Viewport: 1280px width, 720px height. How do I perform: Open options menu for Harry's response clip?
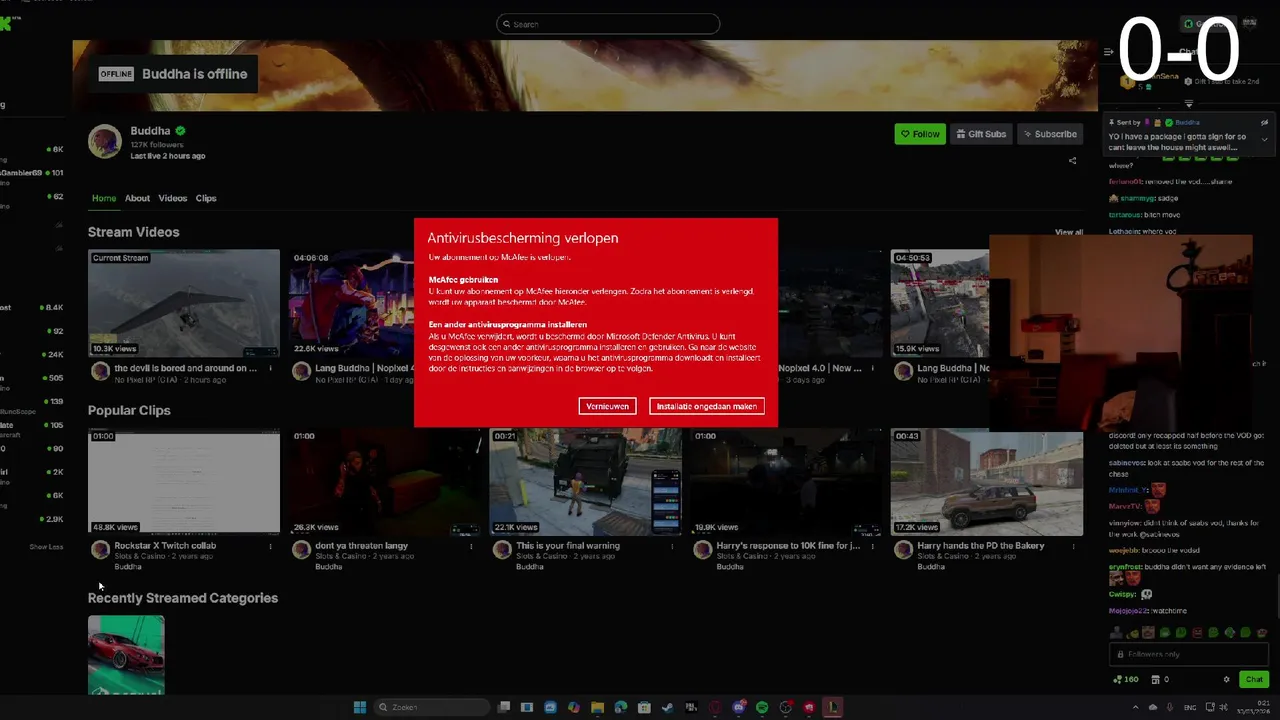[x=873, y=547]
